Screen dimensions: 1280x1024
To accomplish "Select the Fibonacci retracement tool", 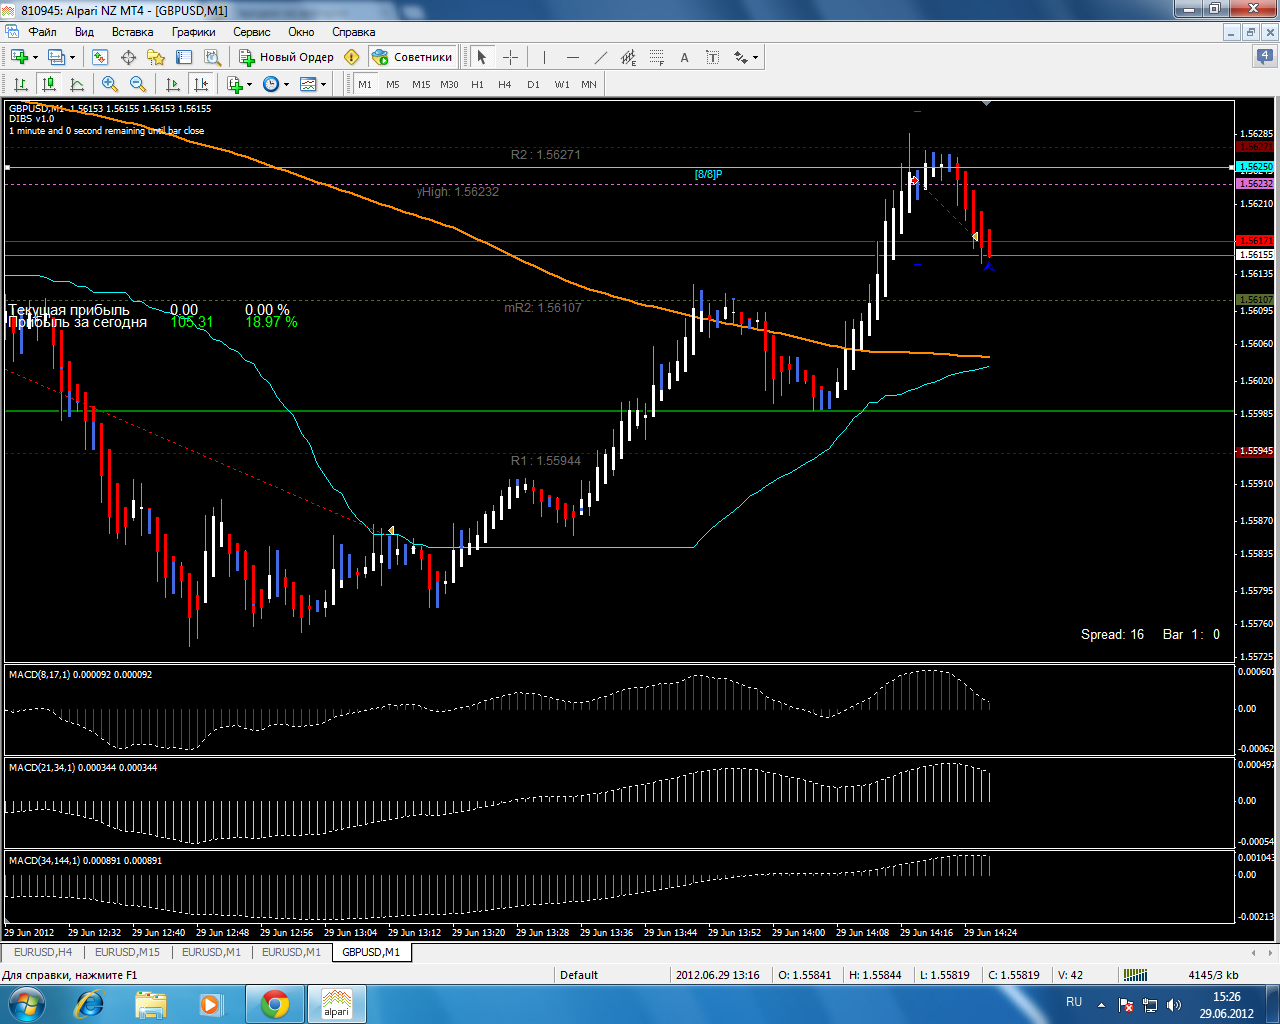I will point(656,57).
